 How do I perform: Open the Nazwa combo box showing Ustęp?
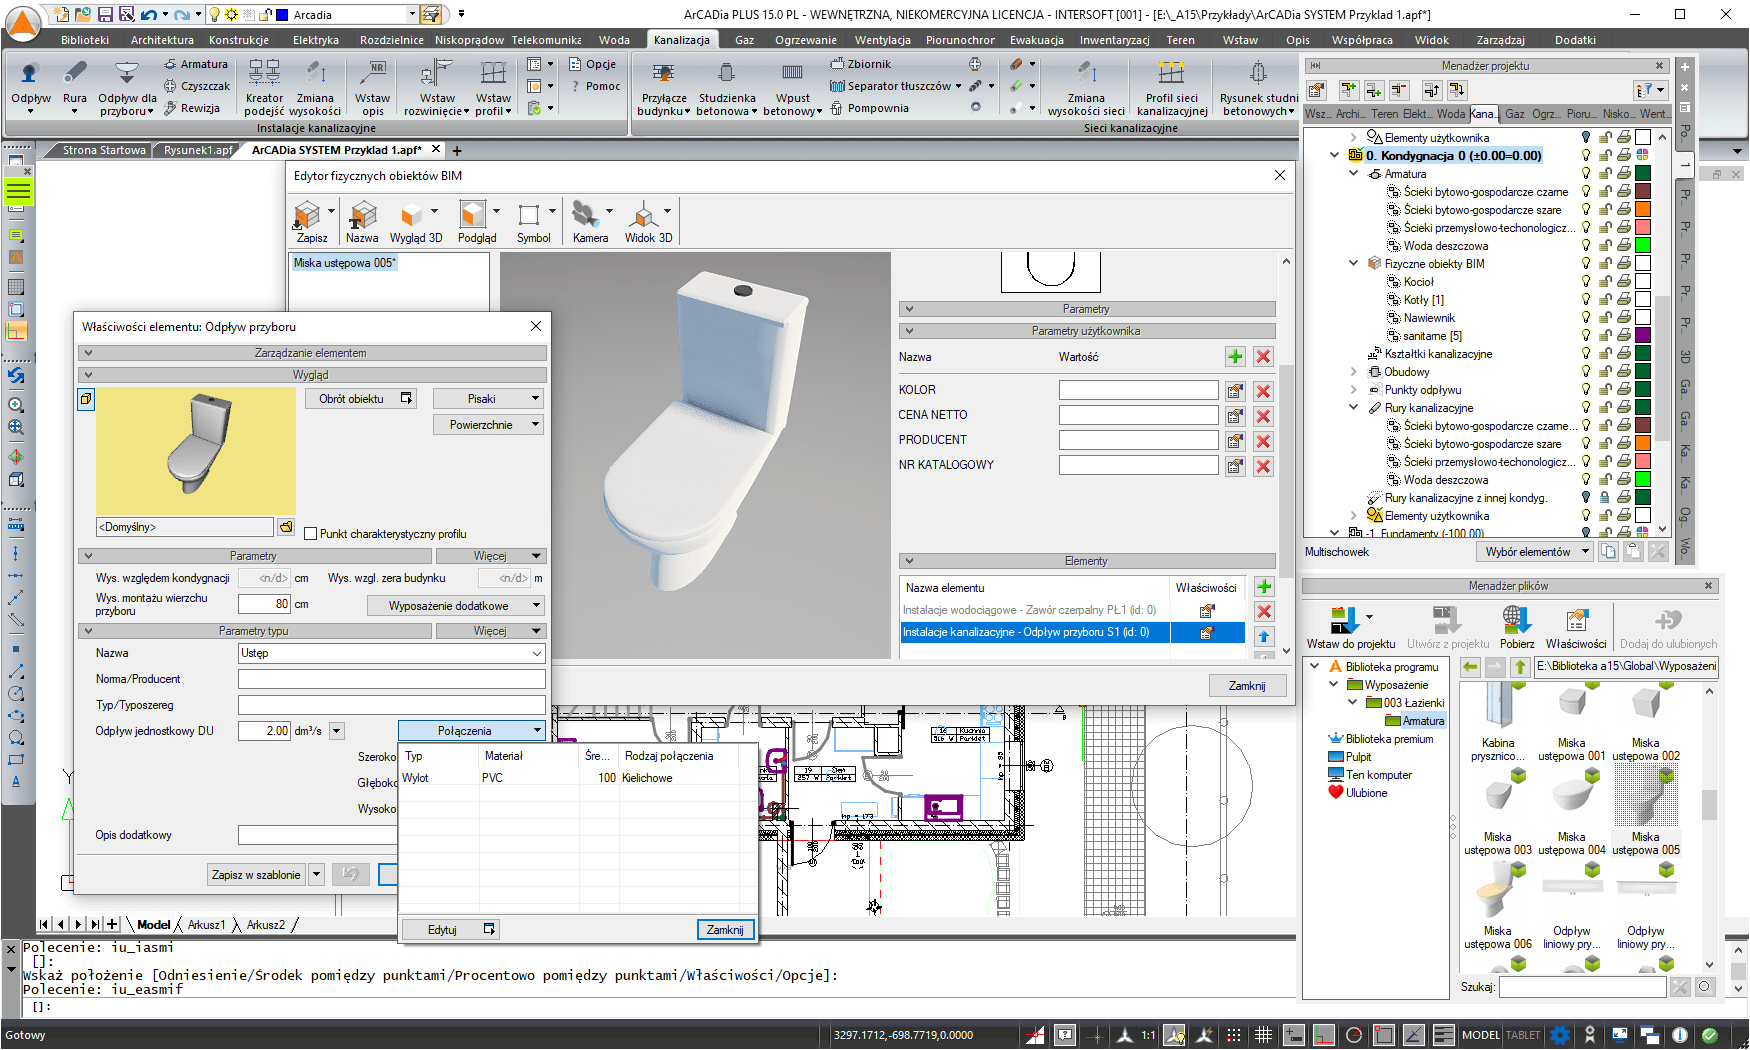391,653
